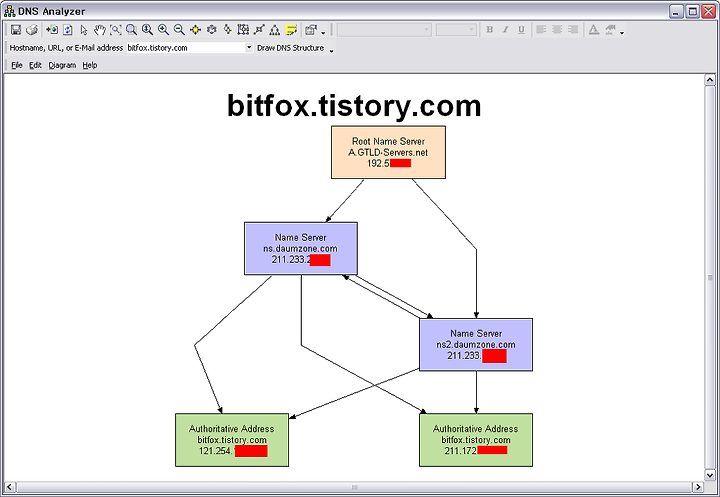Select the hand pan tool

coord(100,30)
